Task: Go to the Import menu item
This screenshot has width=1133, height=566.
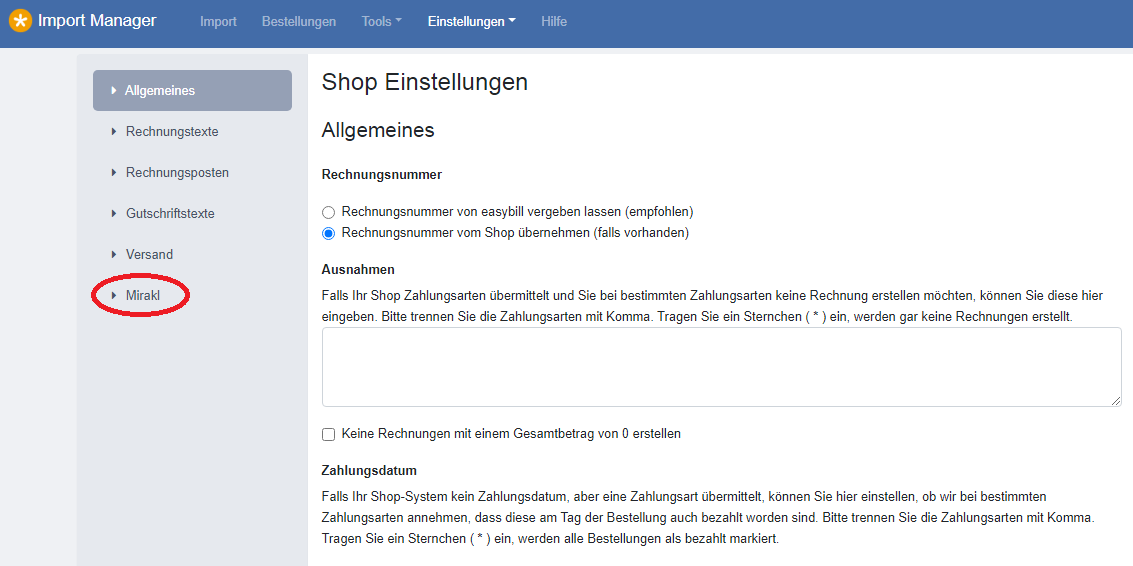Action: pyautogui.click(x=218, y=22)
